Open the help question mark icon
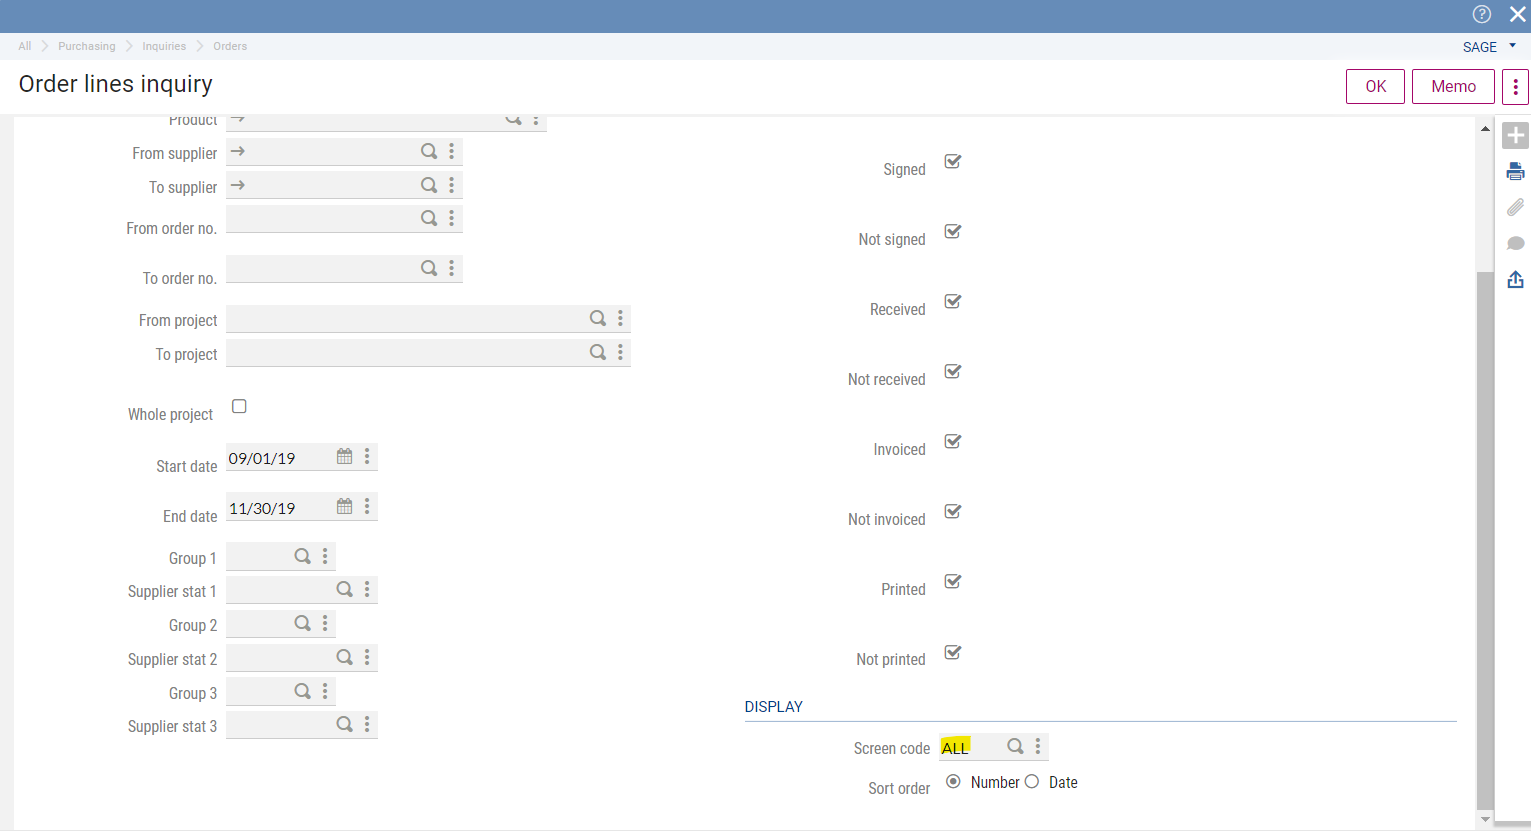1531x837 pixels. click(x=1481, y=14)
